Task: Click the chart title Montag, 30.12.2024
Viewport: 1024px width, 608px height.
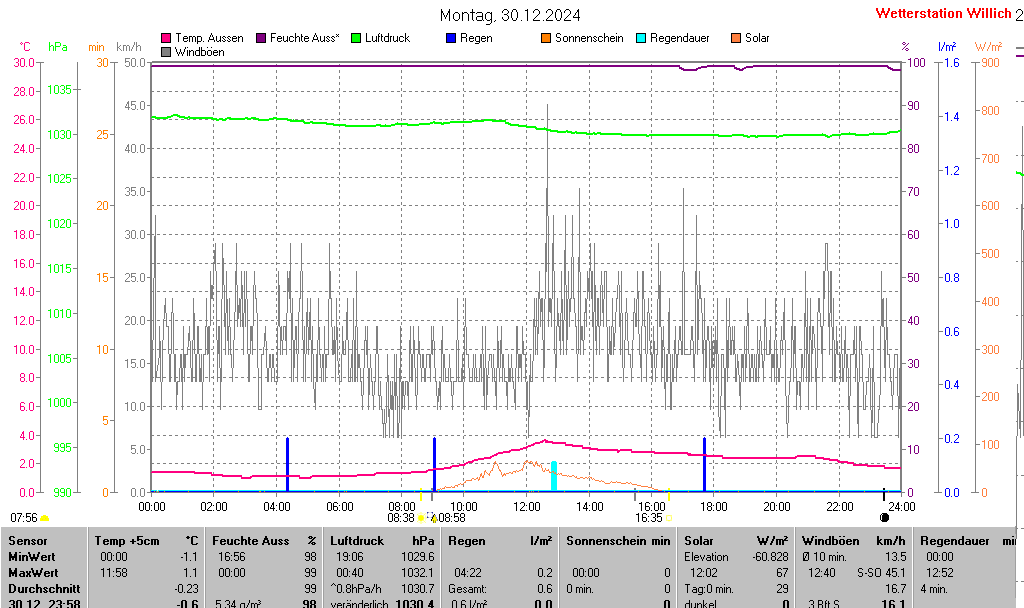Action: pyautogui.click(x=510, y=15)
